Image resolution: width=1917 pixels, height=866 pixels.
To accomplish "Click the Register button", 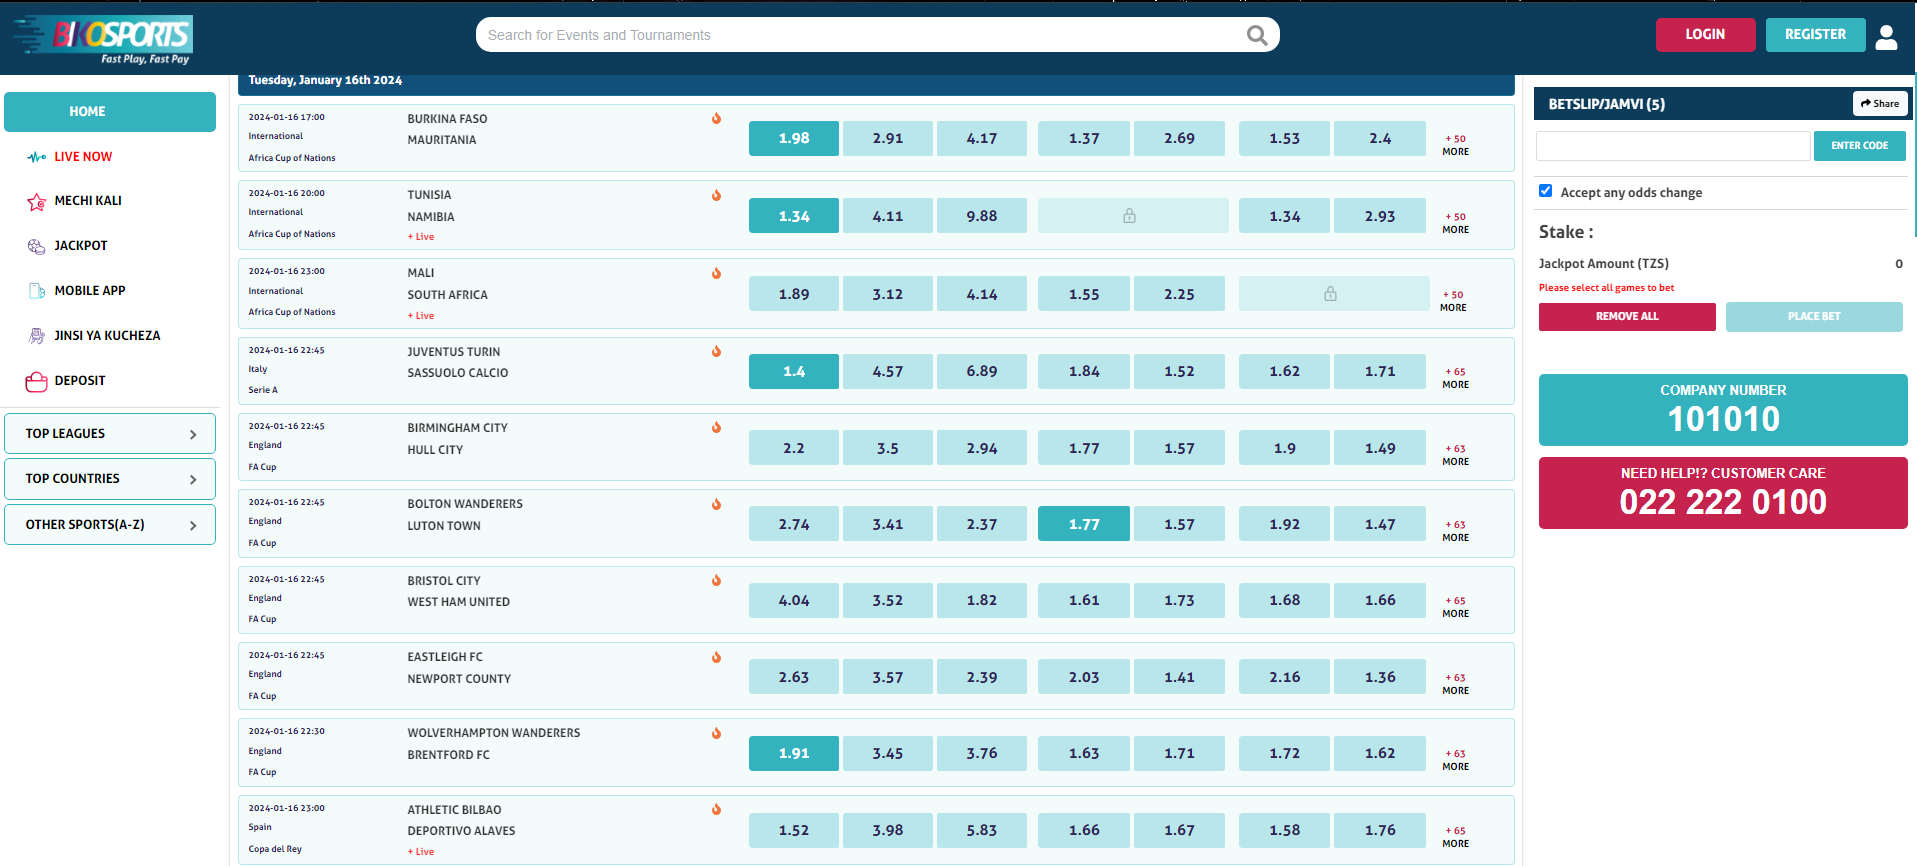I will point(1815,35).
